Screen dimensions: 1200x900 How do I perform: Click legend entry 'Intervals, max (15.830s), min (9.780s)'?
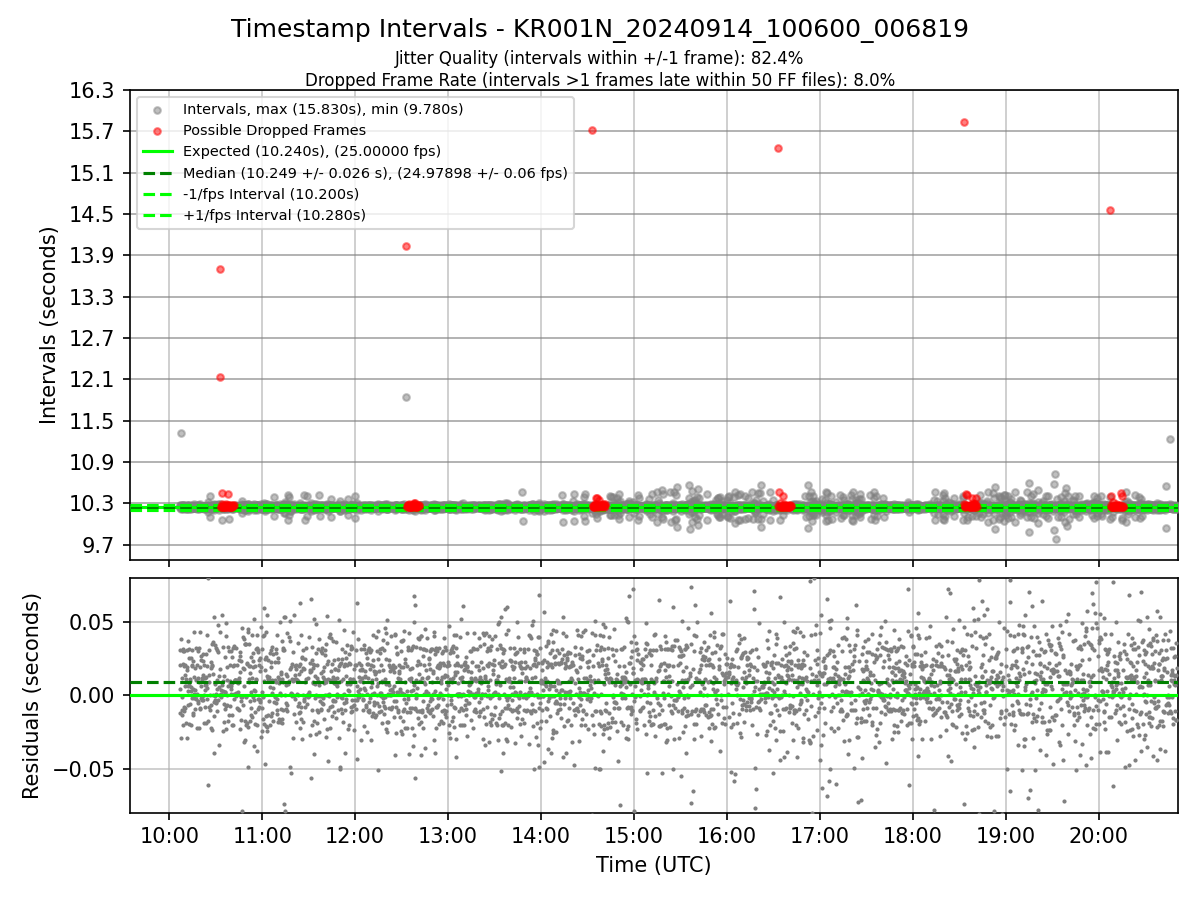(x=323, y=109)
